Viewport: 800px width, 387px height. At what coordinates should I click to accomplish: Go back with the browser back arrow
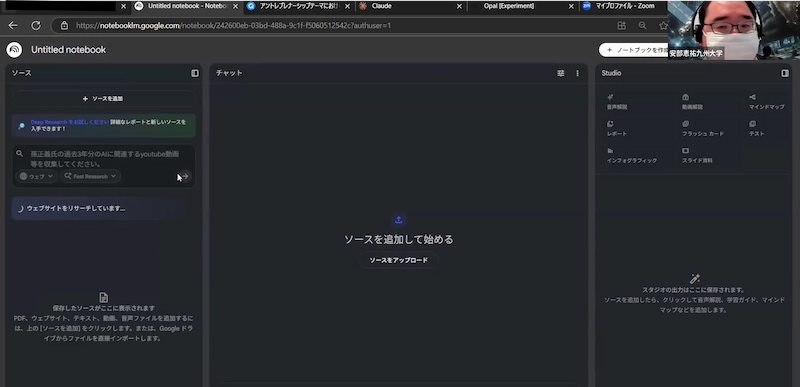(x=13, y=25)
